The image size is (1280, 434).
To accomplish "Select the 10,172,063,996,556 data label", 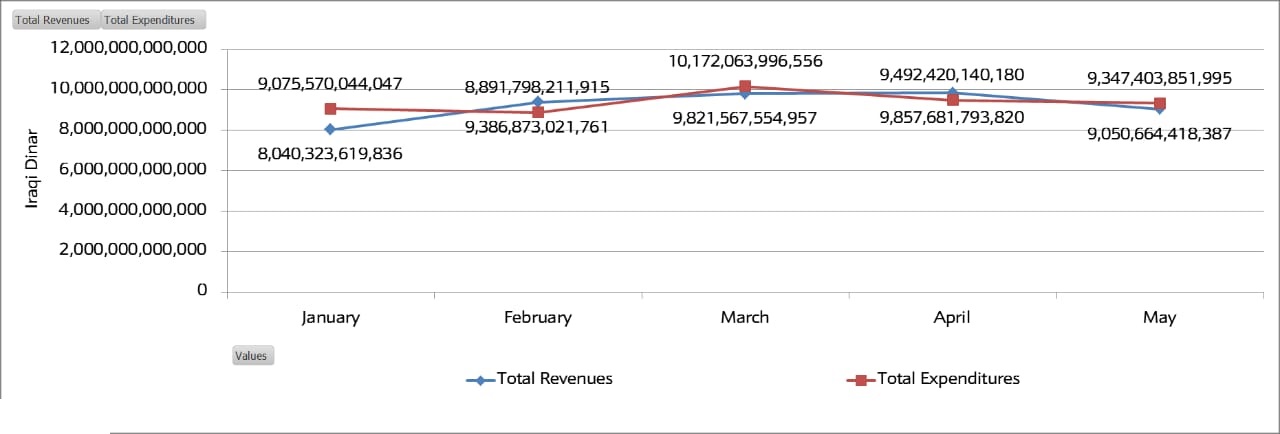I will point(745,62).
